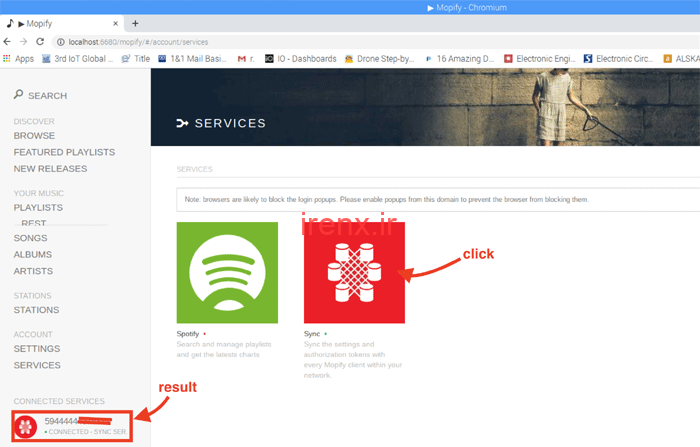Open account Settings
Viewport: 700px width, 447px height.
click(x=36, y=349)
